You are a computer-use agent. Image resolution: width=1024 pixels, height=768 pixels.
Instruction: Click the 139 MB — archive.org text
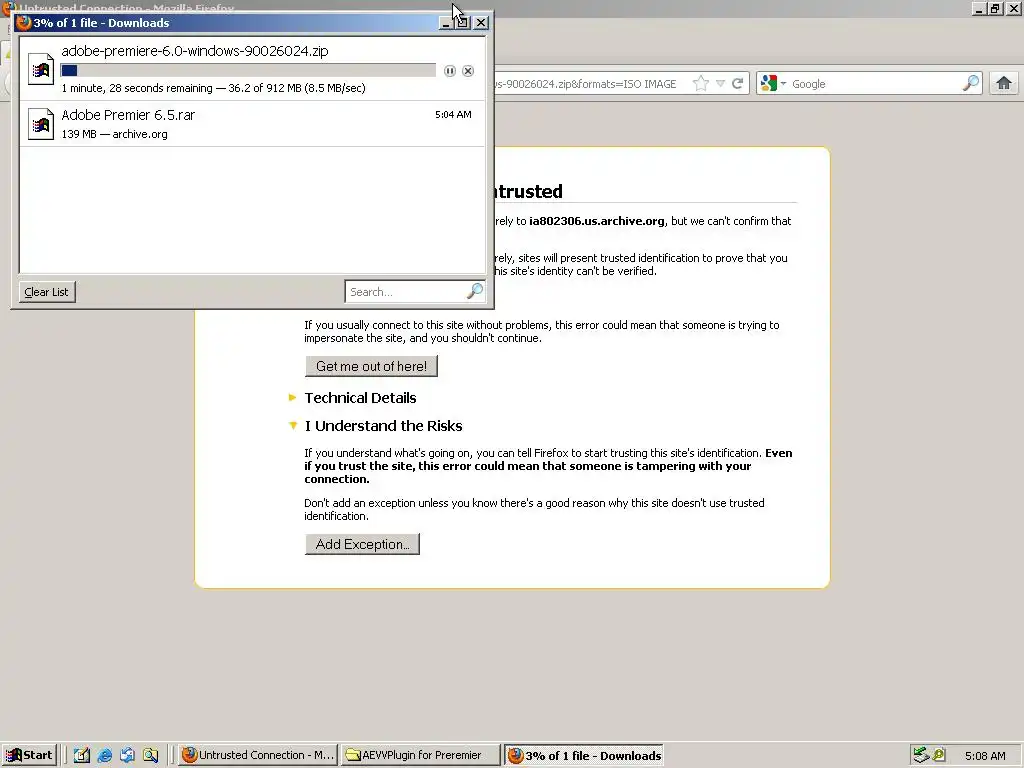[114, 134]
